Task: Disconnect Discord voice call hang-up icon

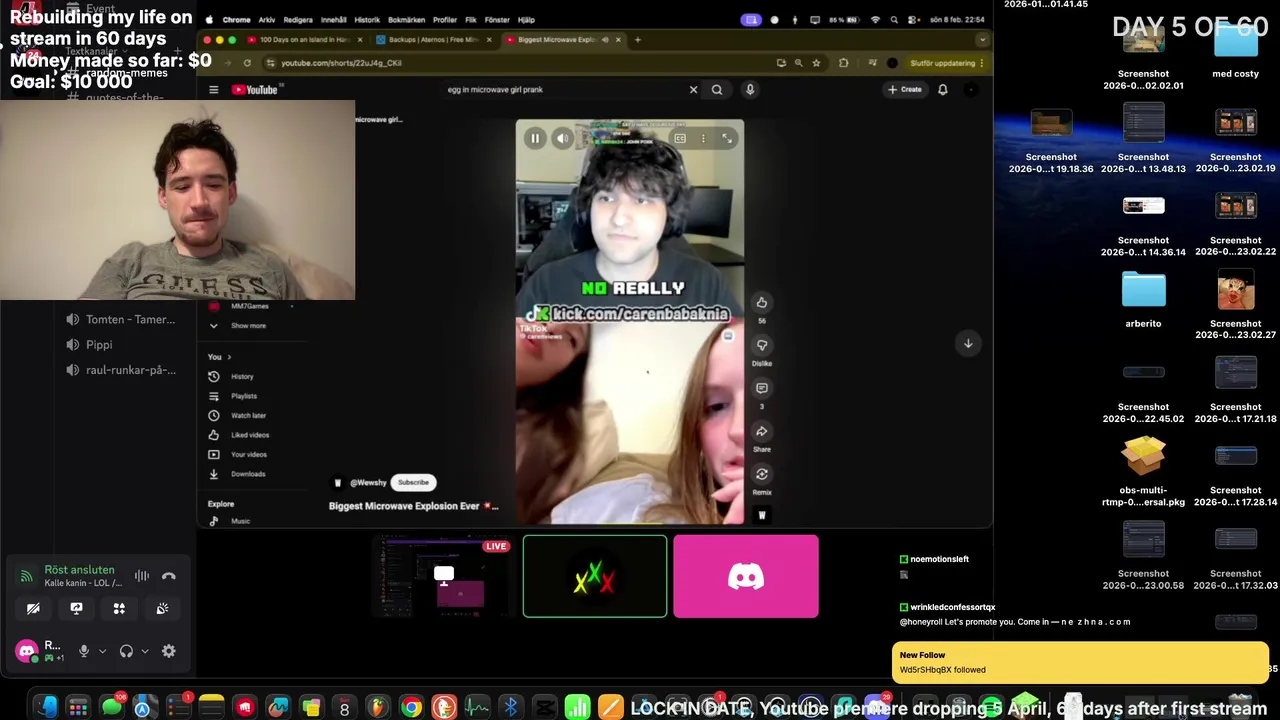Action: point(169,576)
